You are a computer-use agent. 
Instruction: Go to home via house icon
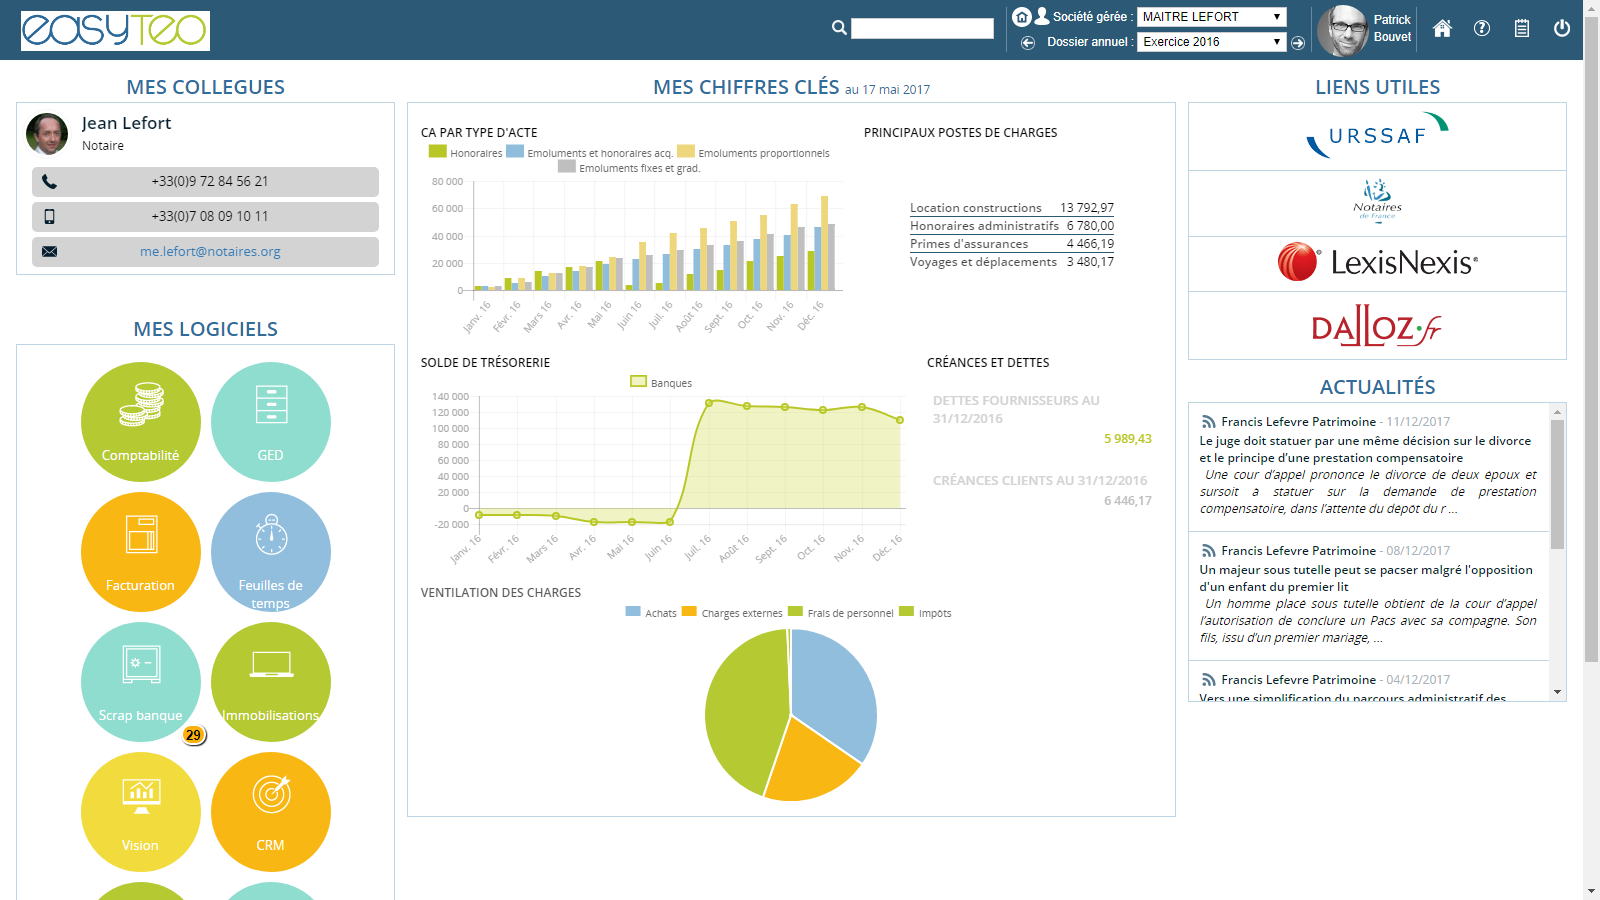pos(1442,29)
